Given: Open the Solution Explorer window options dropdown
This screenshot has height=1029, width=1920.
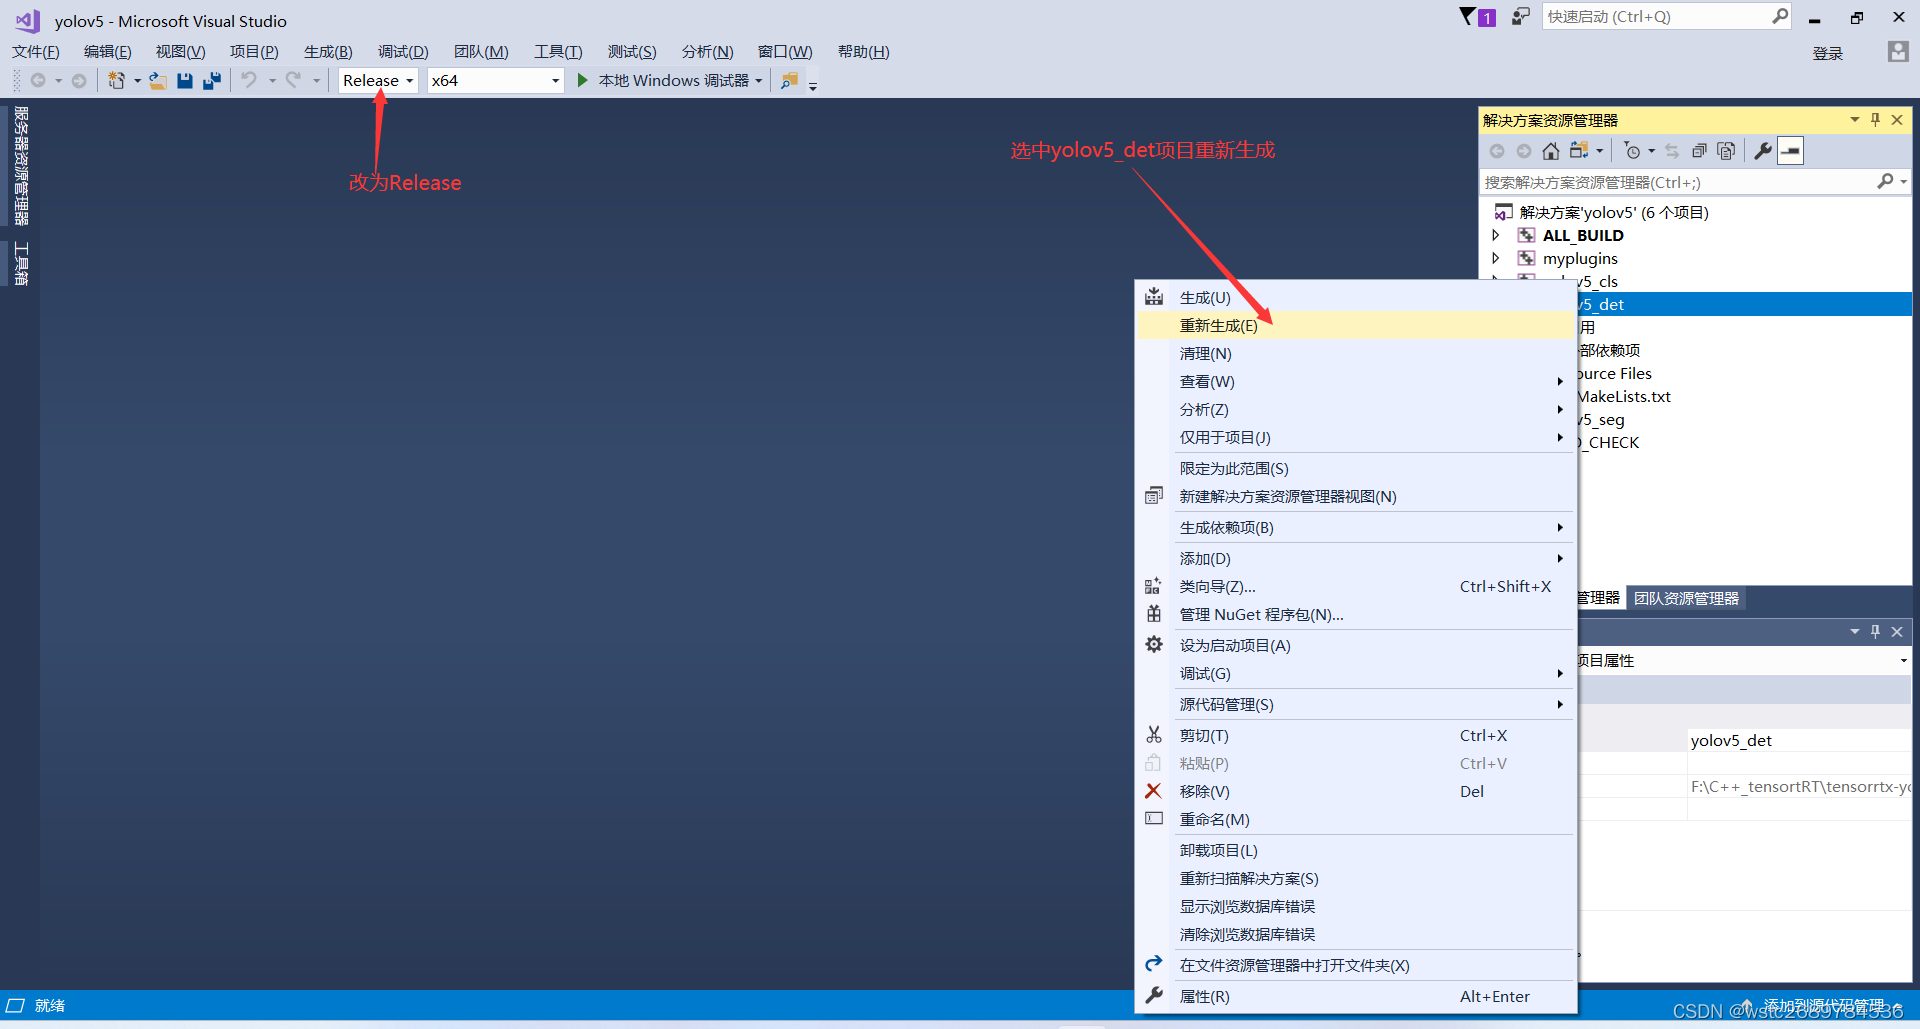Looking at the screenshot, I should click(x=1855, y=120).
